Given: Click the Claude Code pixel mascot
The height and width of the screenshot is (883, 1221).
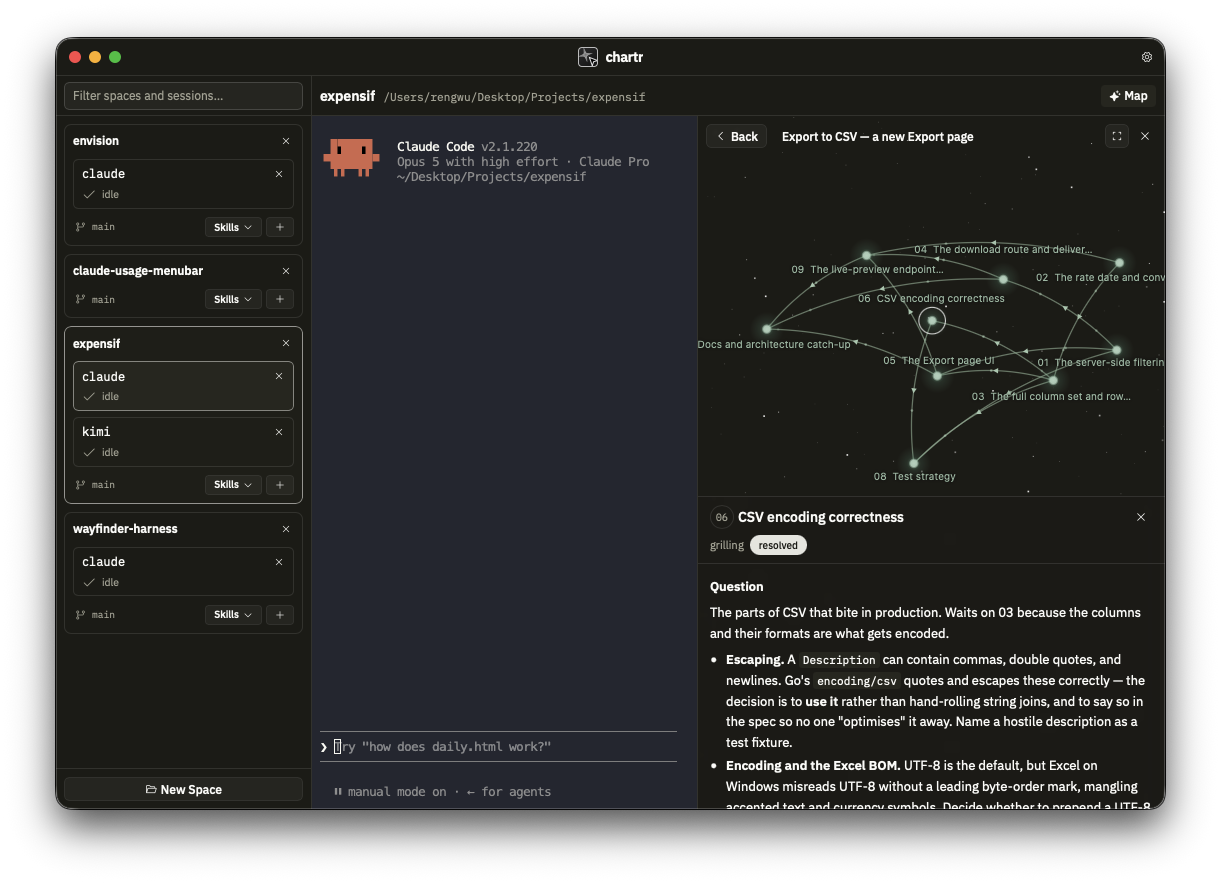Looking at the screenshot, I should pyautogui.click(x=351, y=157).
